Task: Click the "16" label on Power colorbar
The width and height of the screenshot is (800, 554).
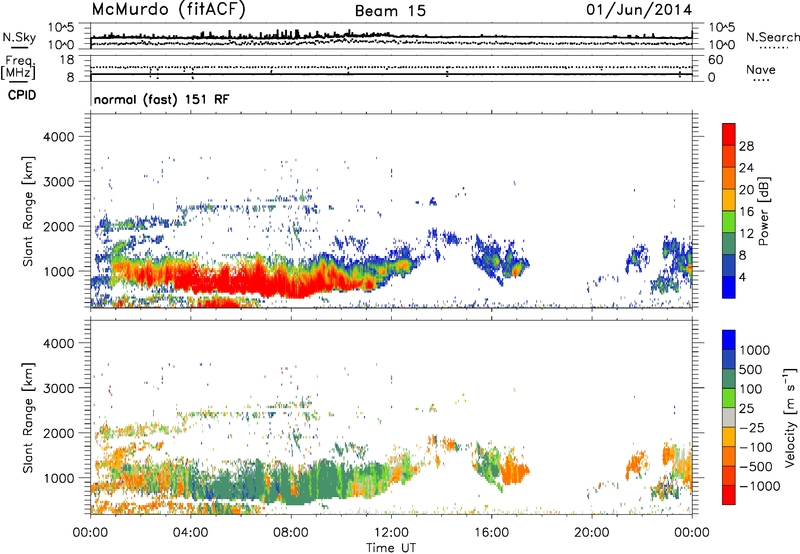Action: click(746, 212)
